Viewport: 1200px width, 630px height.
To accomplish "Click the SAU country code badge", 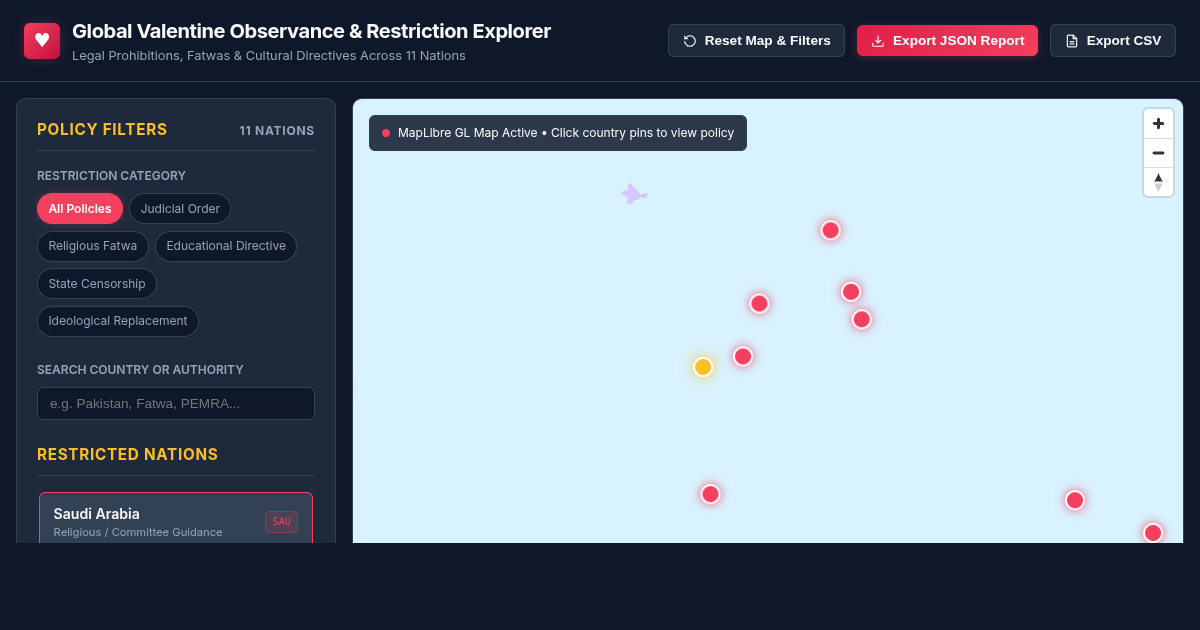I will coord(281,522).
